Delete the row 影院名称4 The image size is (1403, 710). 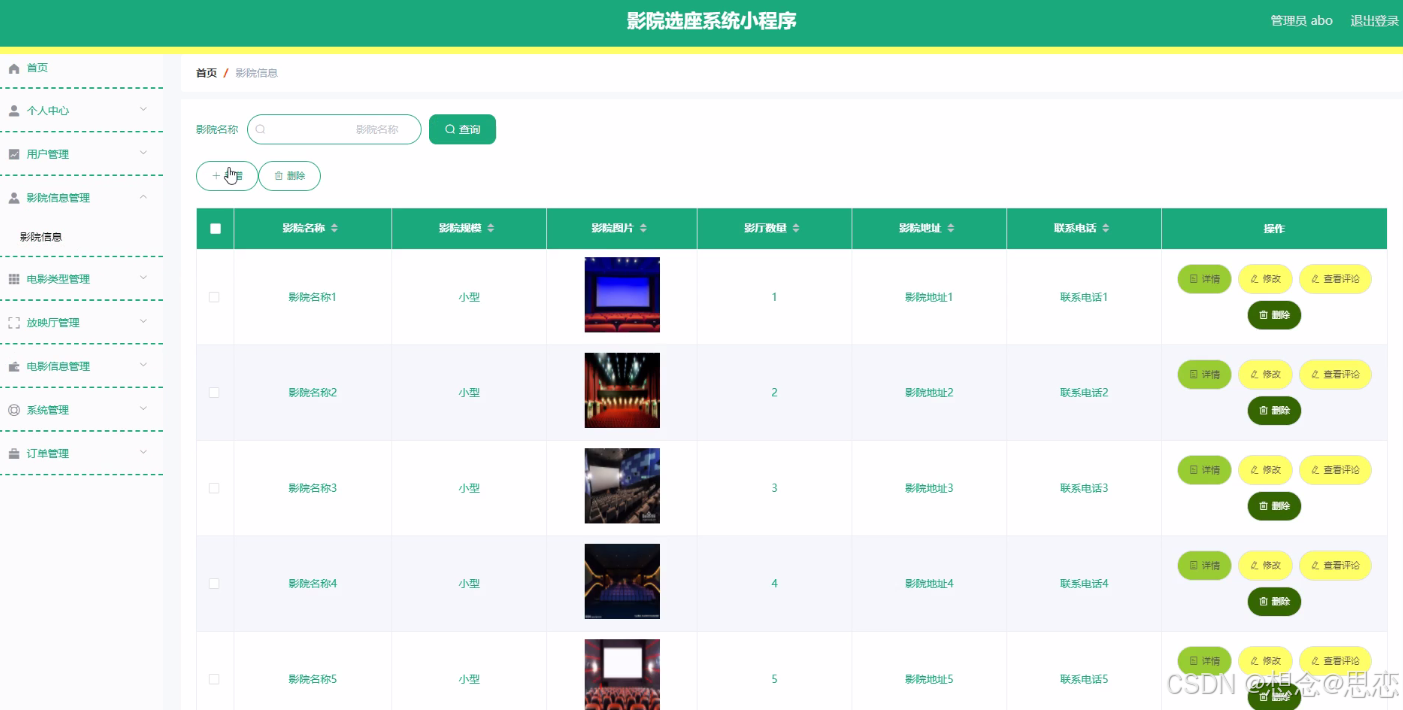(x=1274, y=601)
